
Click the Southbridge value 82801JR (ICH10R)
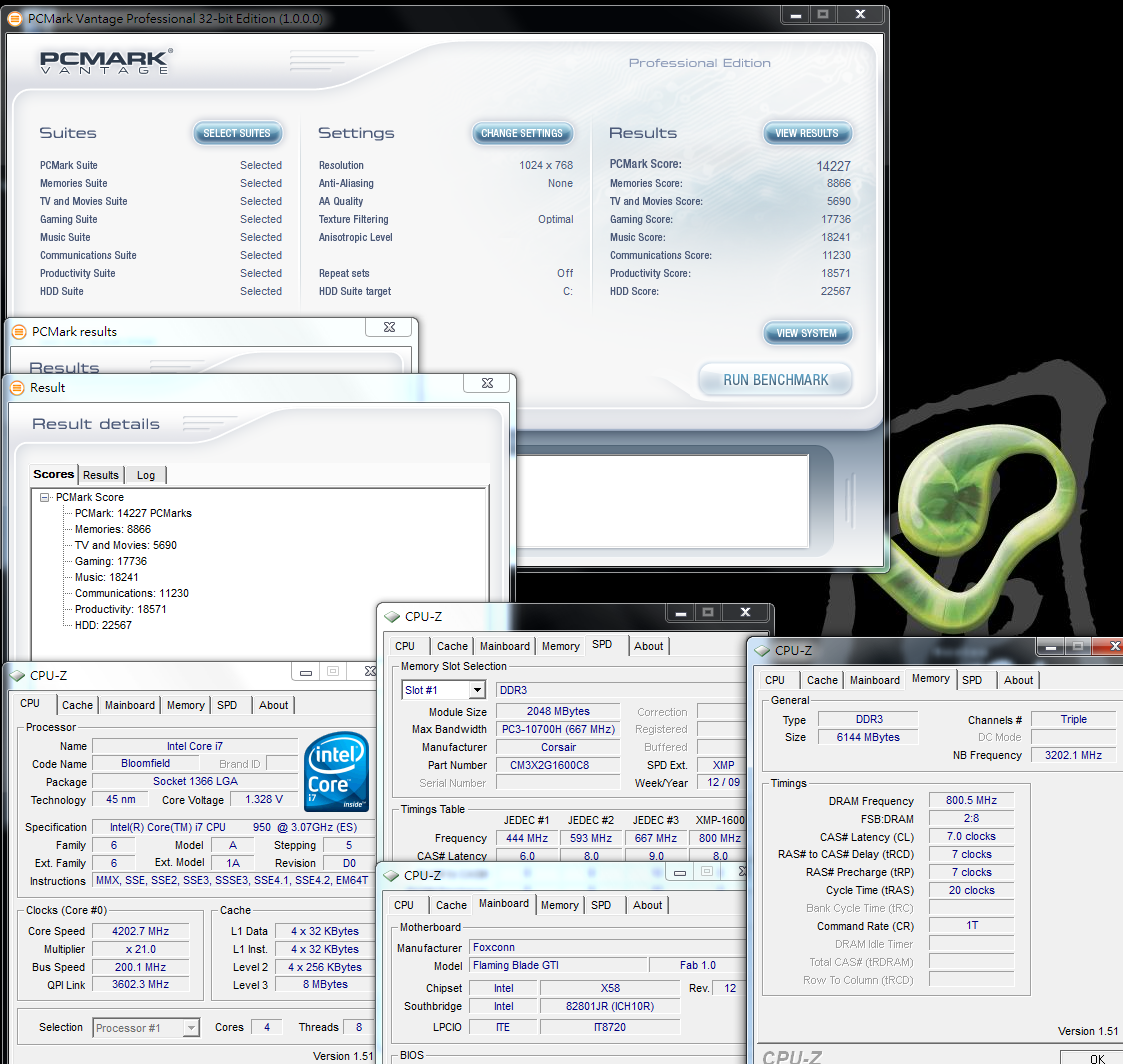point(609,1006)
